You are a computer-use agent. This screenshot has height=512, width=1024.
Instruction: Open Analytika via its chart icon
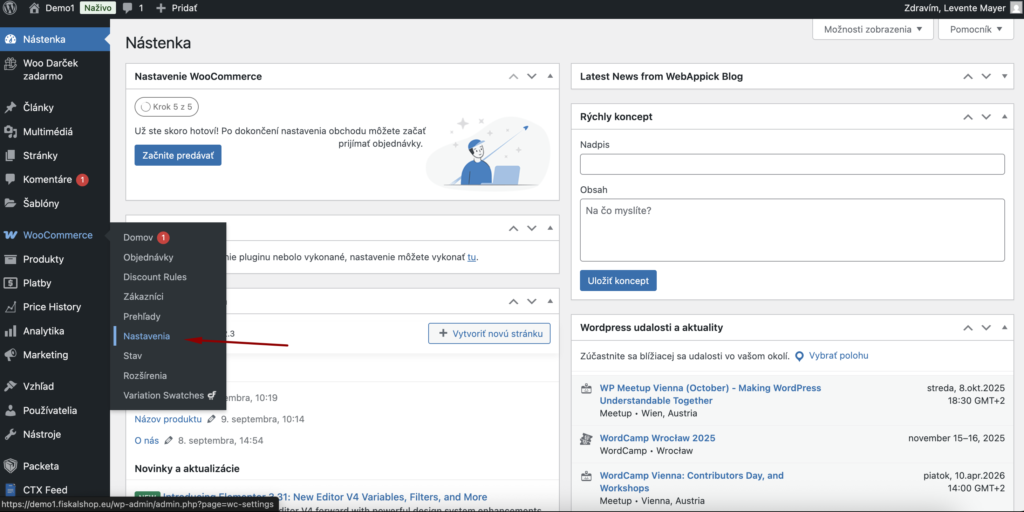[x=10, y=331]
